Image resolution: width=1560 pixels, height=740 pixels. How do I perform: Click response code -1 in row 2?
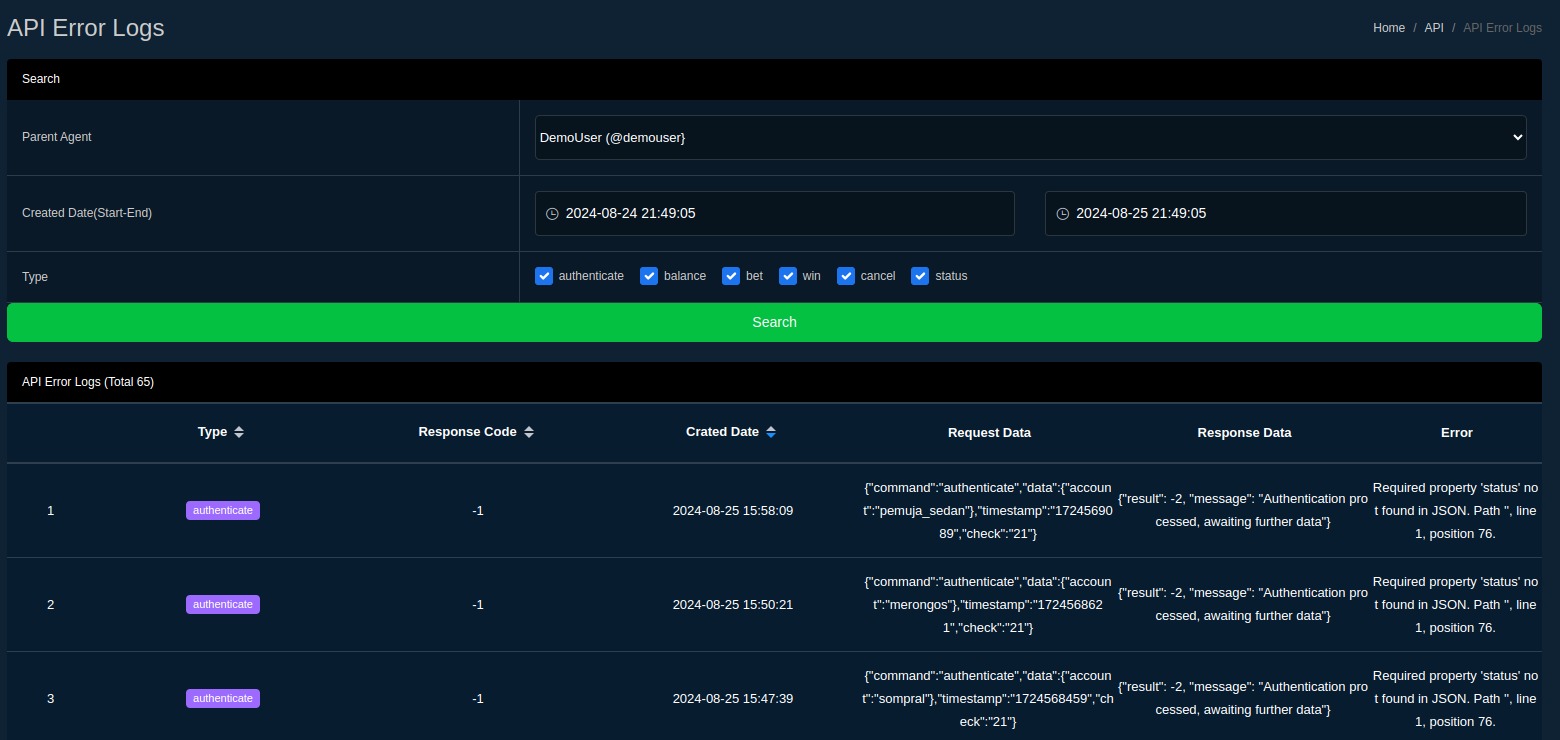click(x=478, y=605)
